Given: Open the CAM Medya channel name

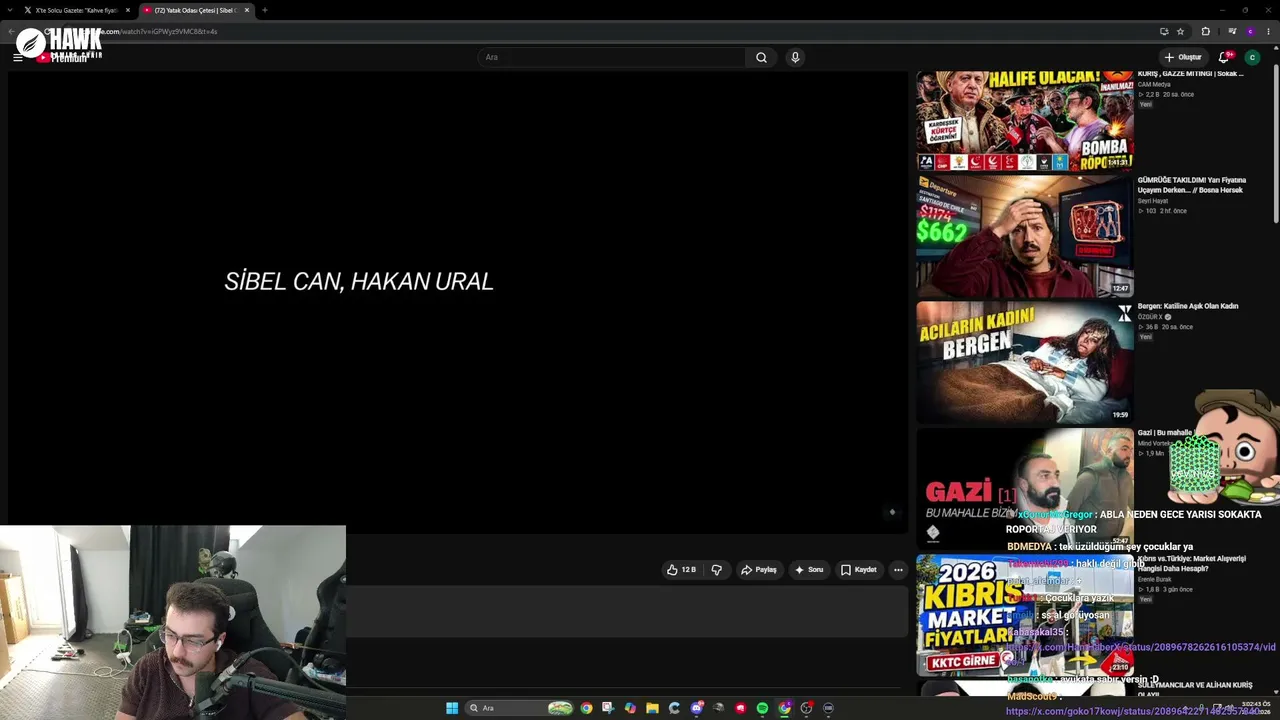Looking at the screenshot, I should click(1154, 84).
